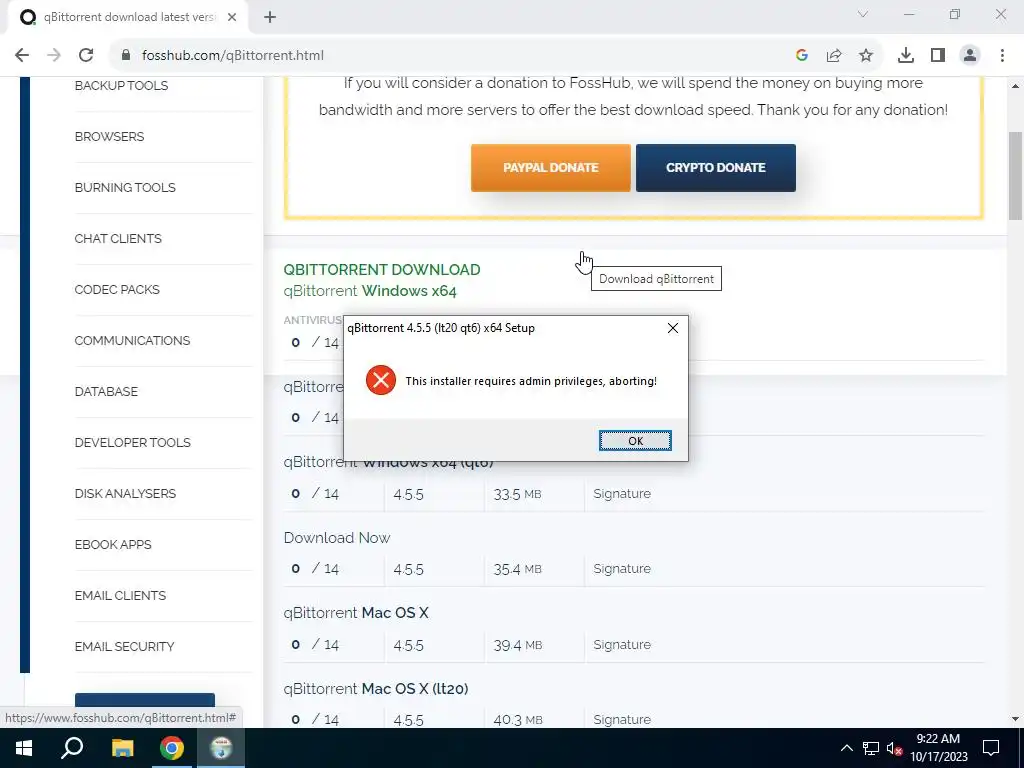Click the qBittorrent Mac OS X (lt20) link
Image resolution: width=1024 pixels, height=768 pixels.
(x=376, y=688)
